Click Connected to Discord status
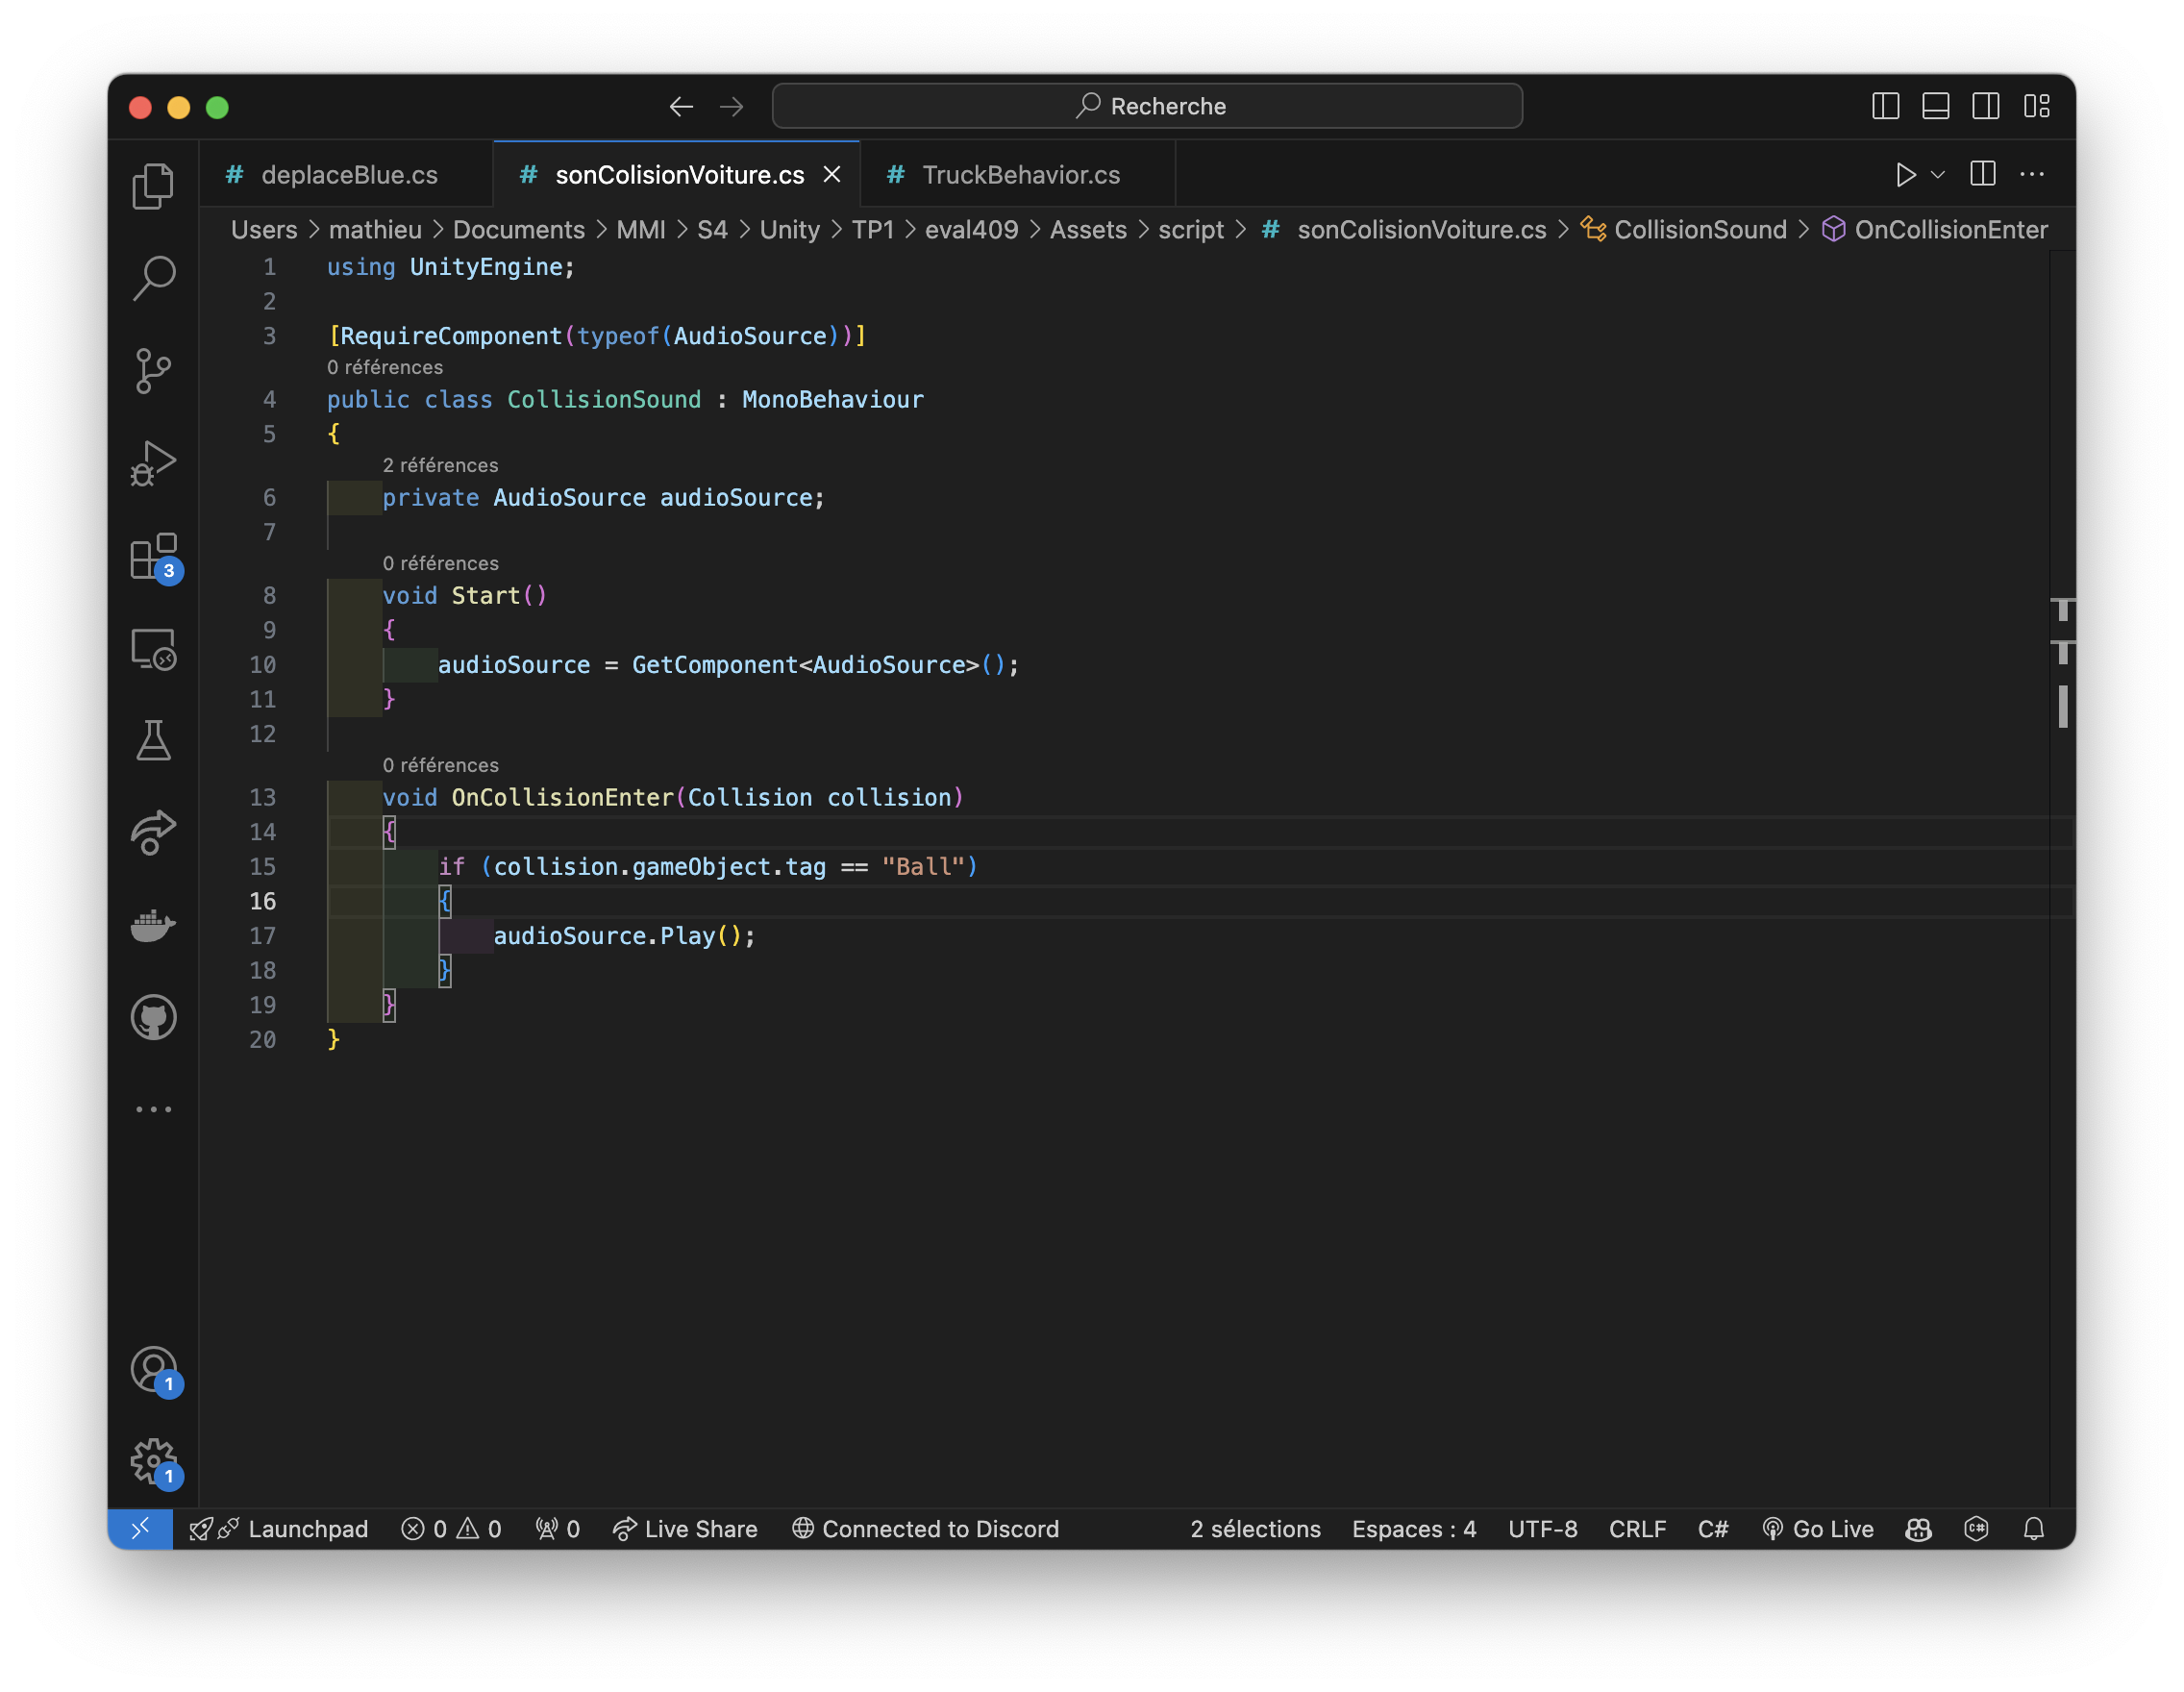 925,1529
